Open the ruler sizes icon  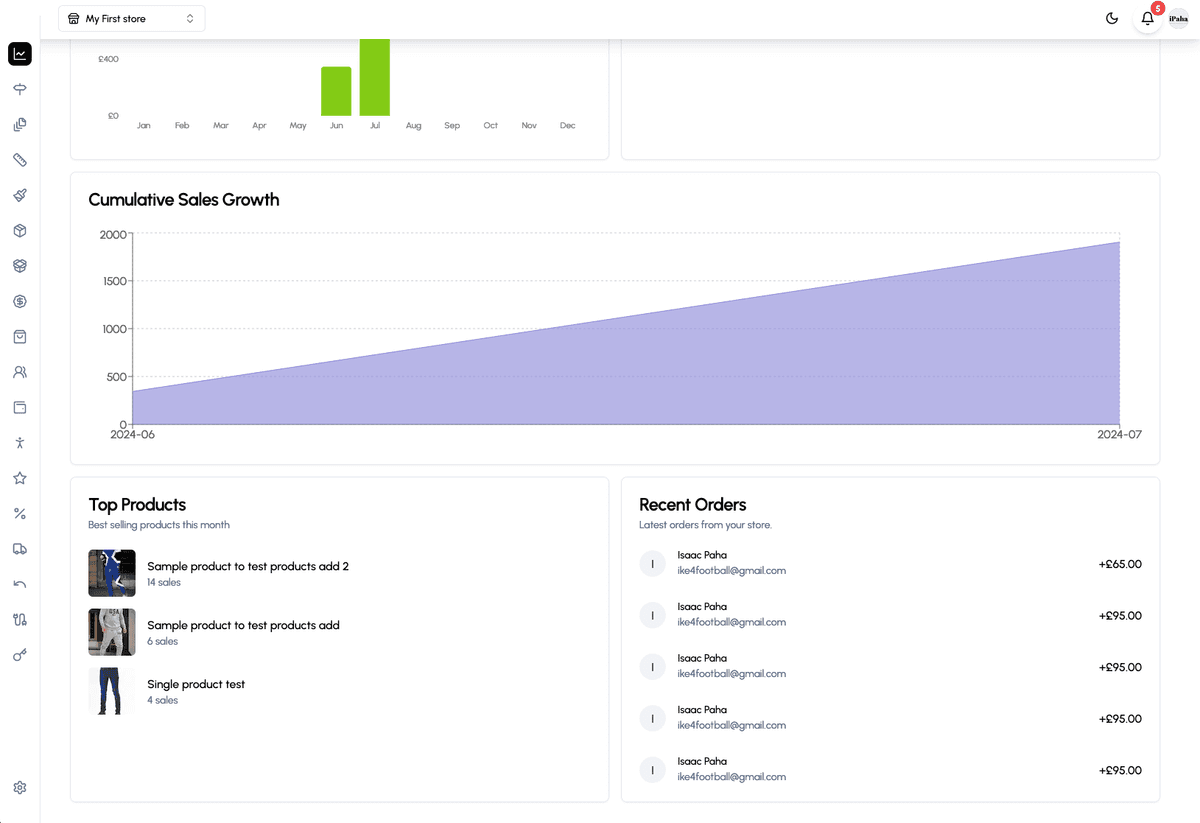[20, 160]
